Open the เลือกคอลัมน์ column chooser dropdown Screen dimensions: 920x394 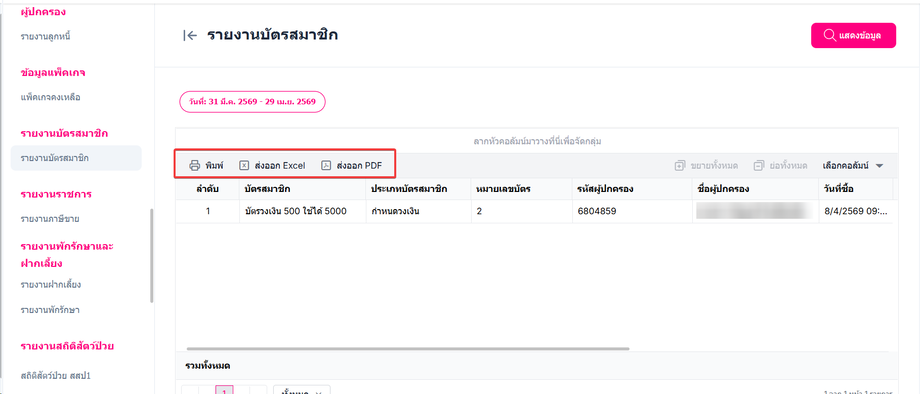coord(852,165)
